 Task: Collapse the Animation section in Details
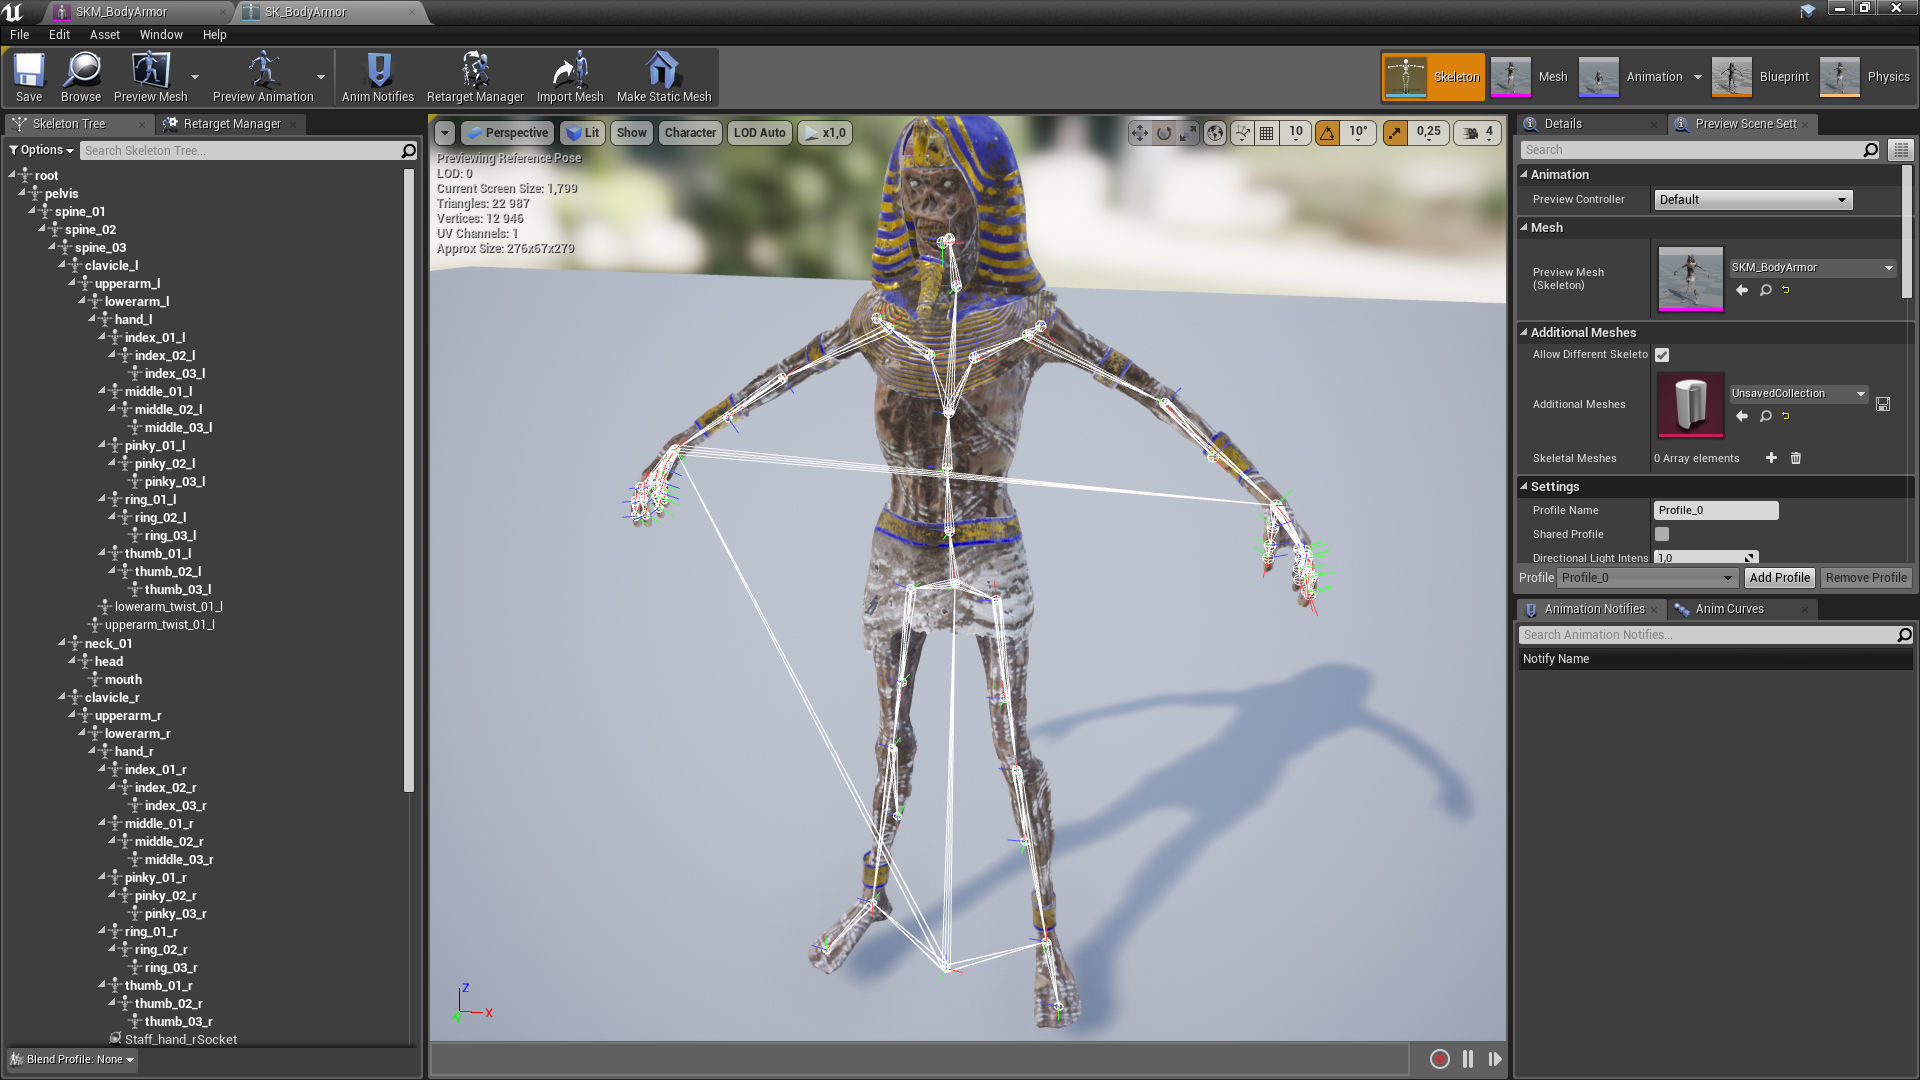[x=1524, y=174]
